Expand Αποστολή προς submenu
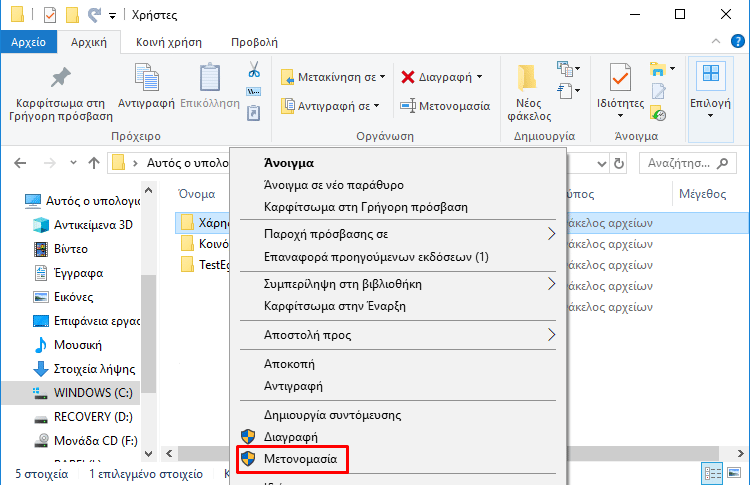Viewport: 750px width, 485px height. 397,335
